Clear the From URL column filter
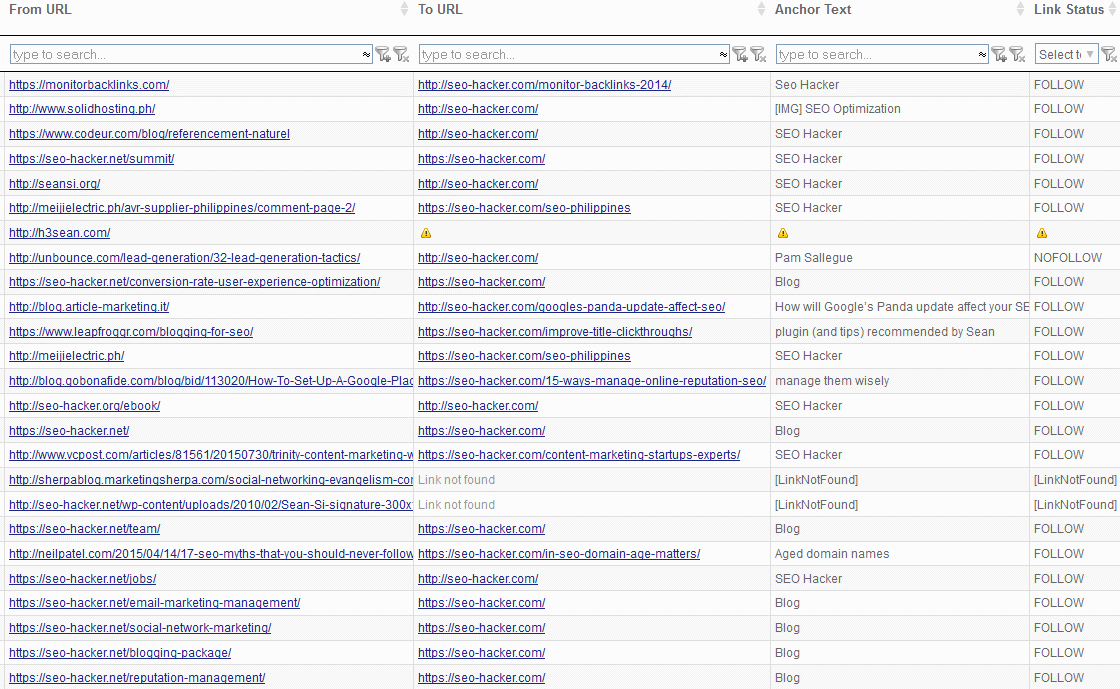 [x=400, y=55]
